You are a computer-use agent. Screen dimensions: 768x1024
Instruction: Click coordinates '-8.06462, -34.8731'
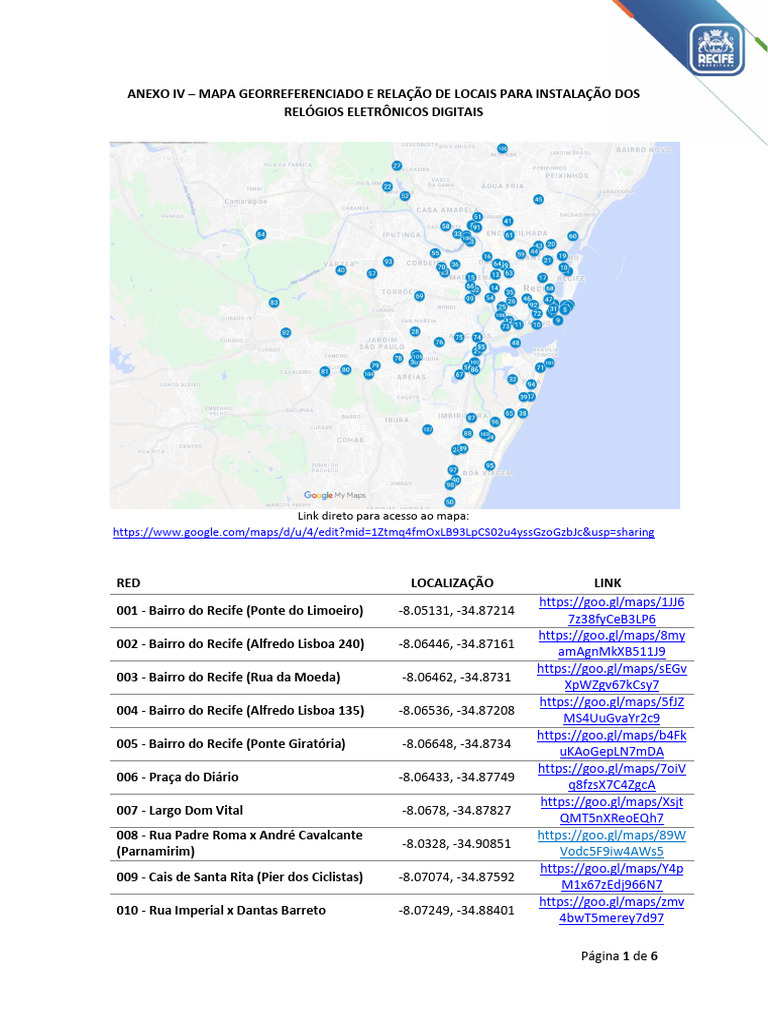[x=456, y=677]
